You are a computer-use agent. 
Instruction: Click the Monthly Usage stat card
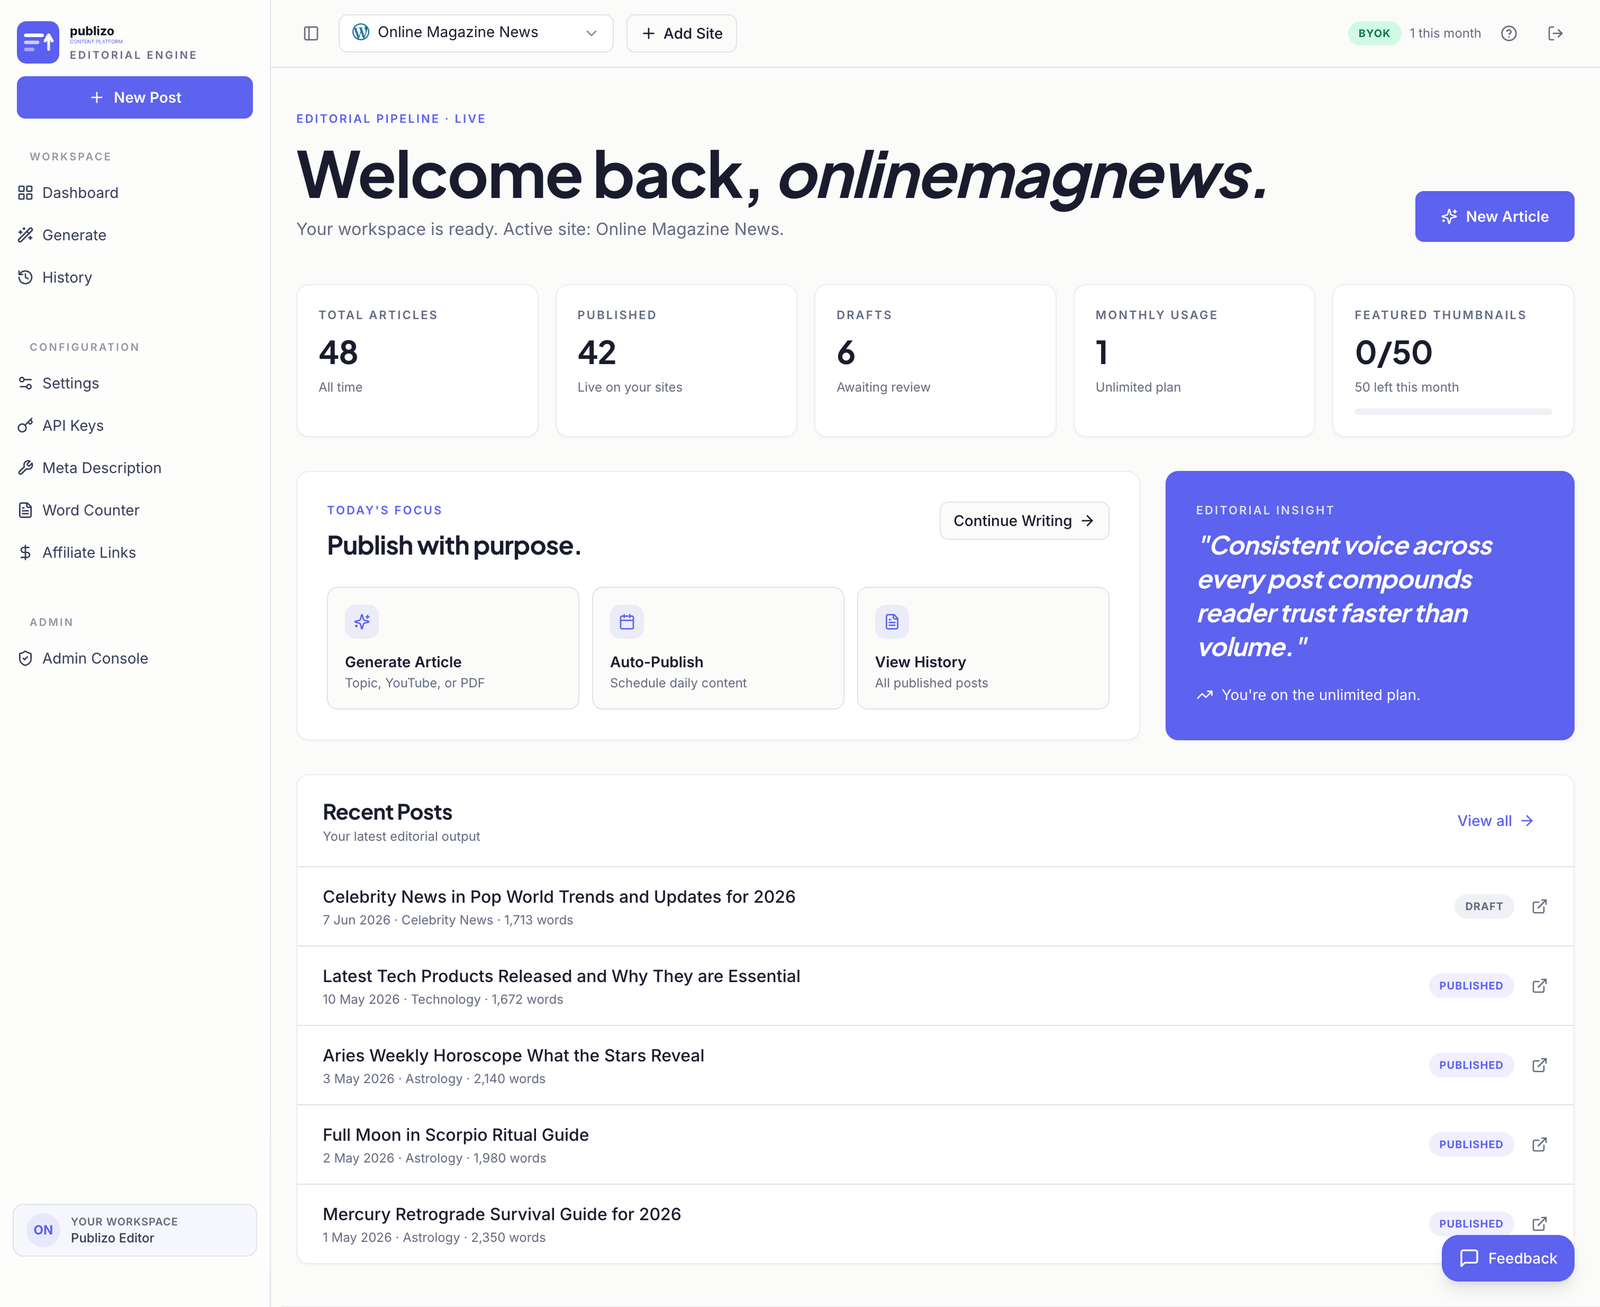tap(1194, 361)
